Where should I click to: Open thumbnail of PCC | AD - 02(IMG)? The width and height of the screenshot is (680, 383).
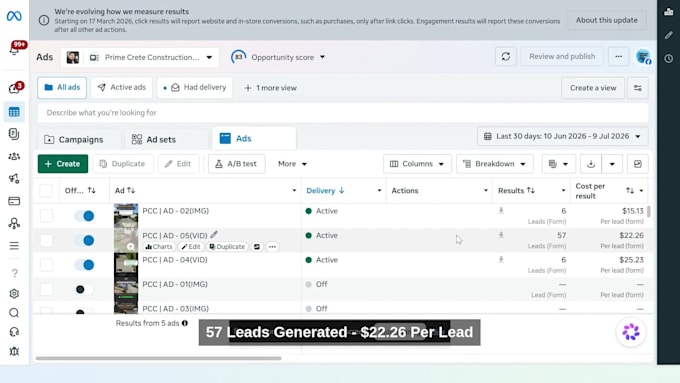pos(126,216)
